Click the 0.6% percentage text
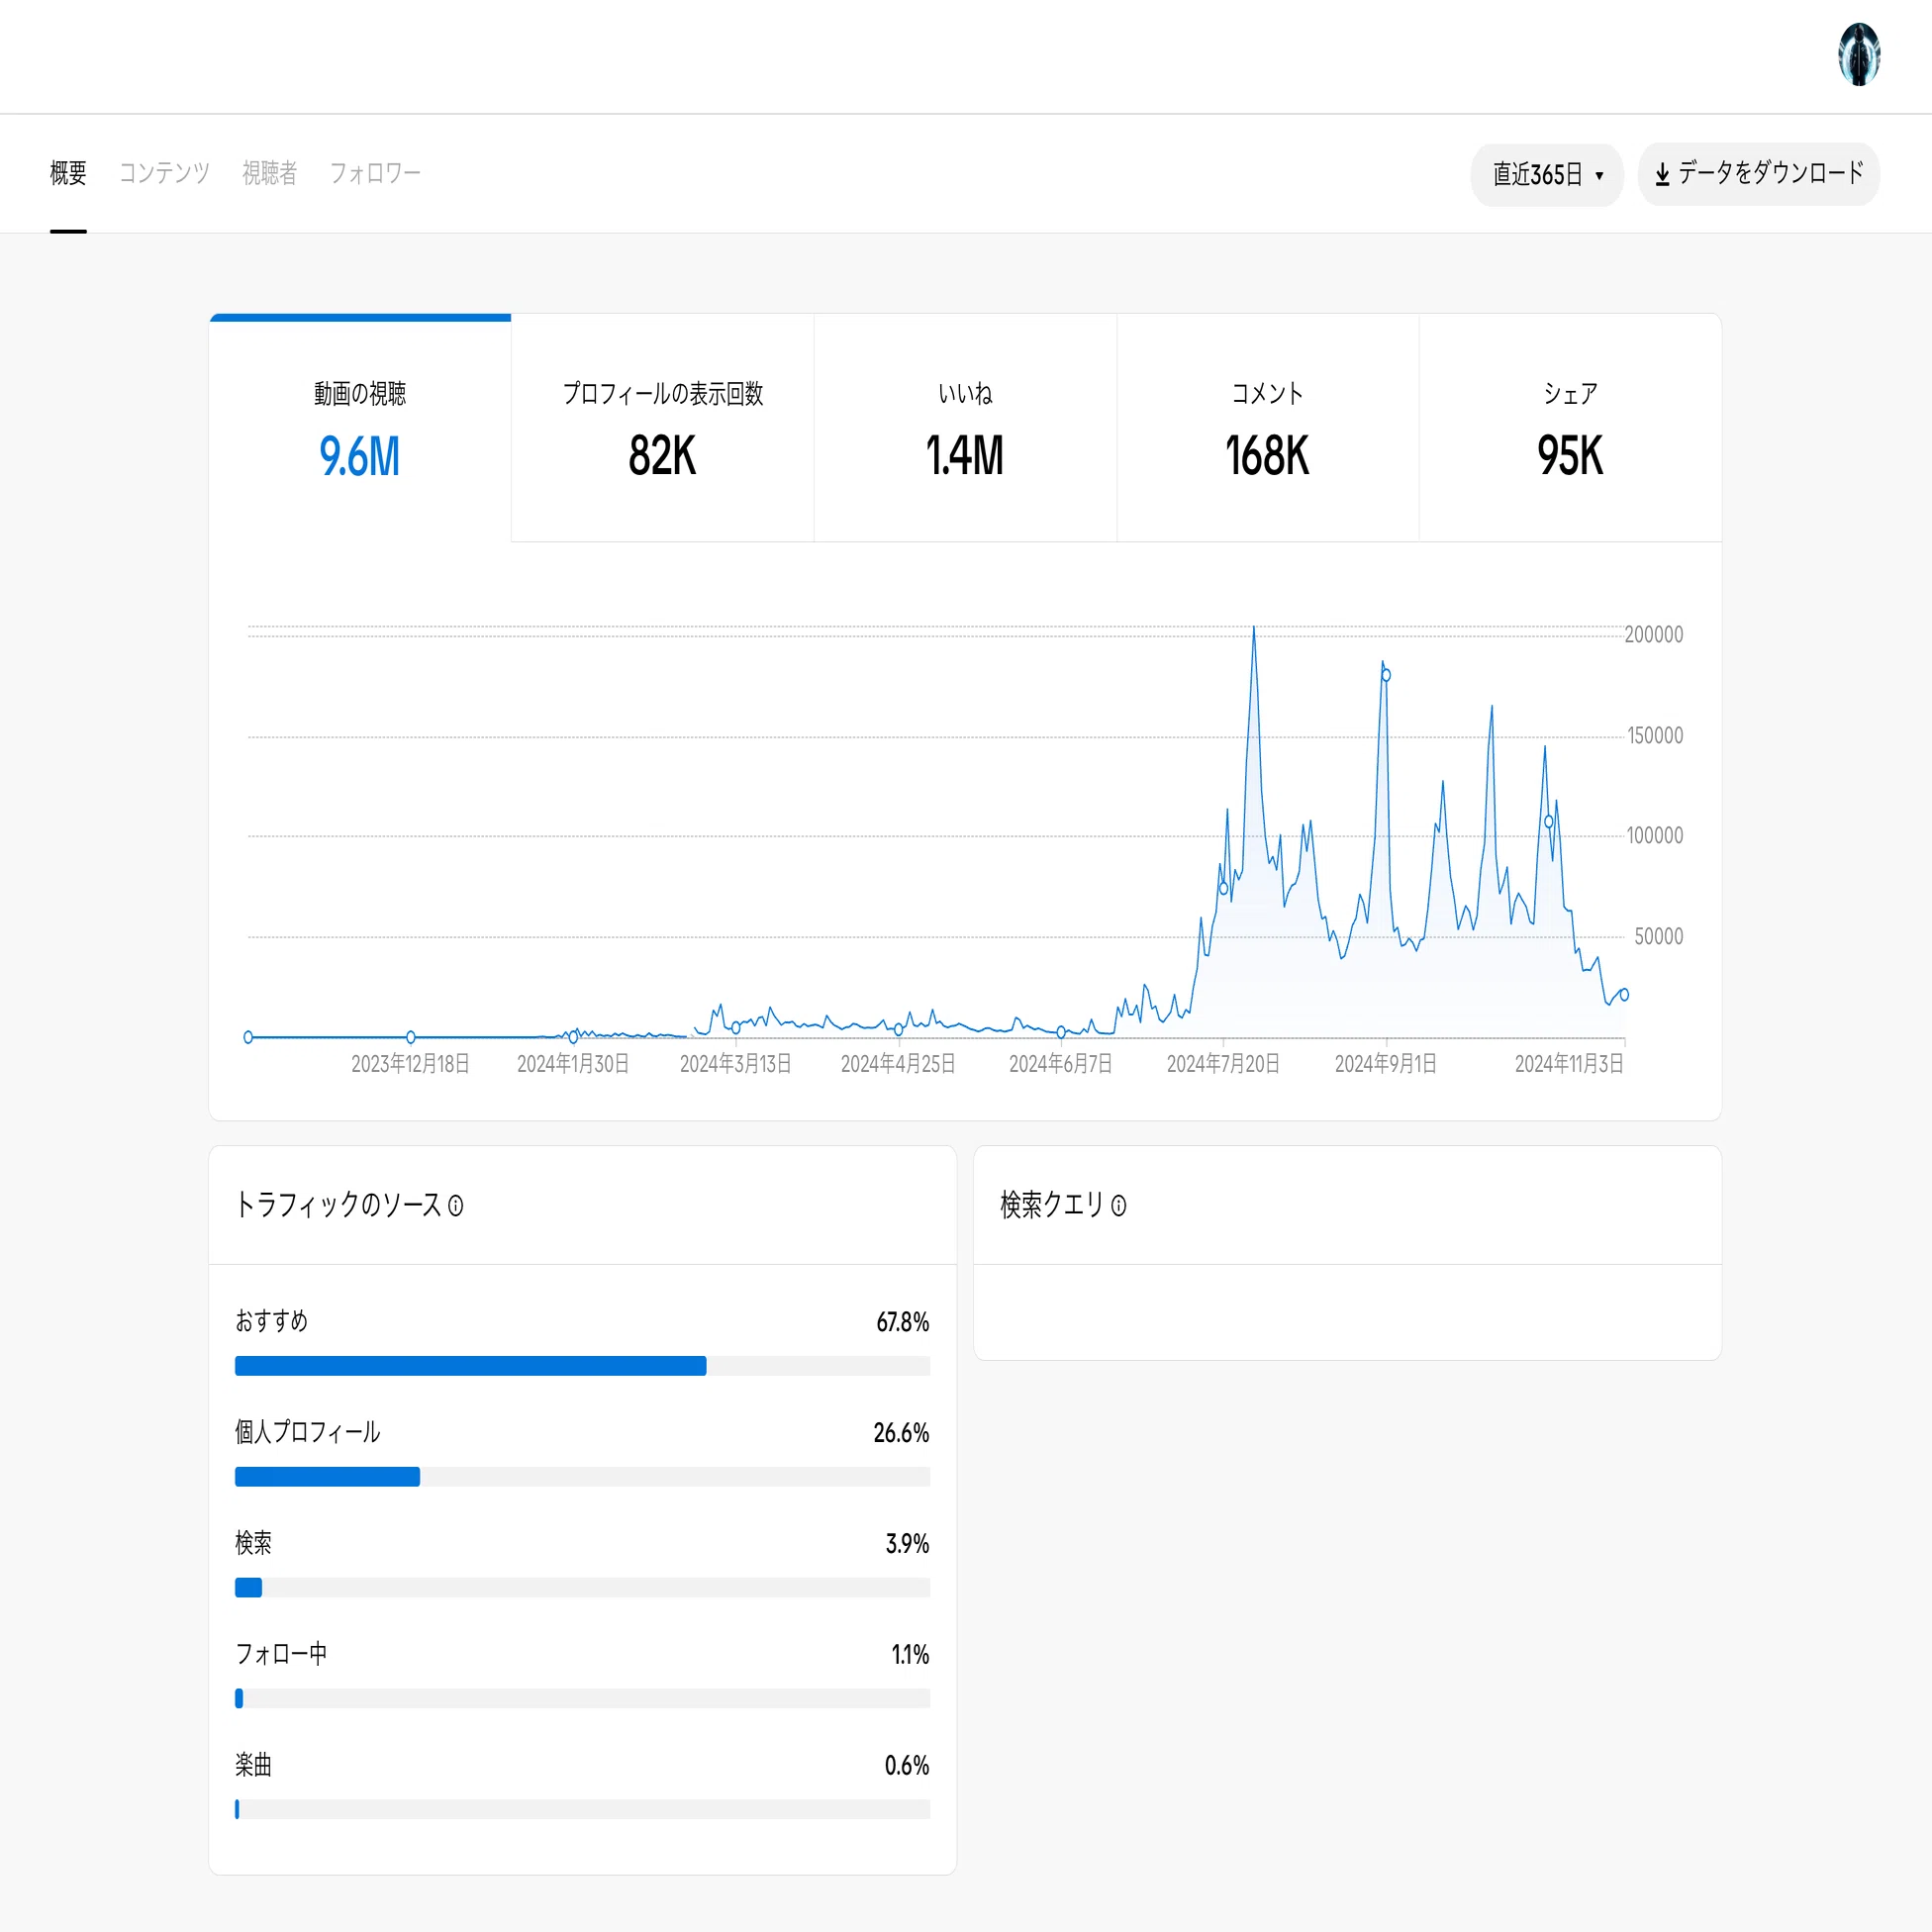 tap(907, 1766)
